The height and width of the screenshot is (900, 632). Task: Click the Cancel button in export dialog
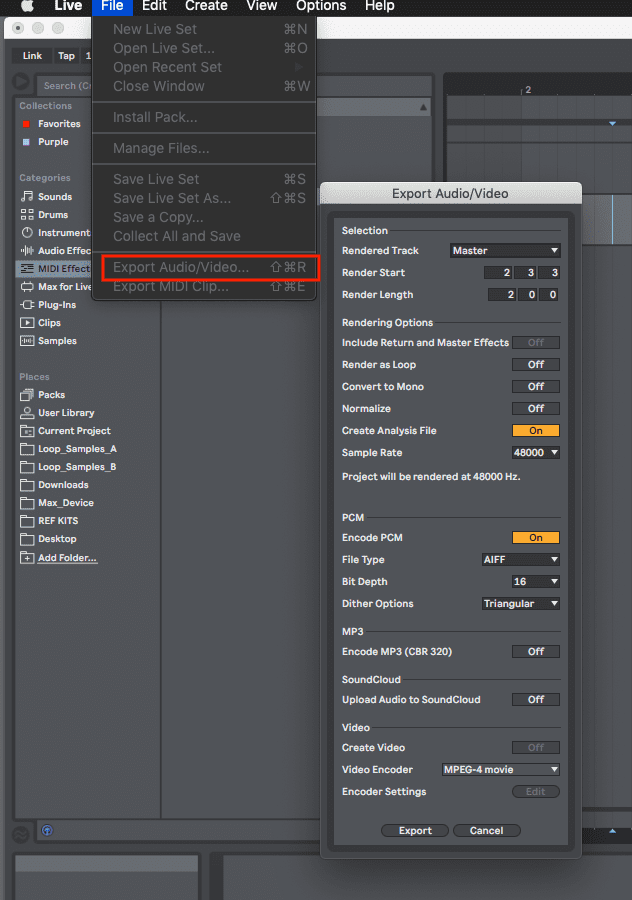pos(486,831)
